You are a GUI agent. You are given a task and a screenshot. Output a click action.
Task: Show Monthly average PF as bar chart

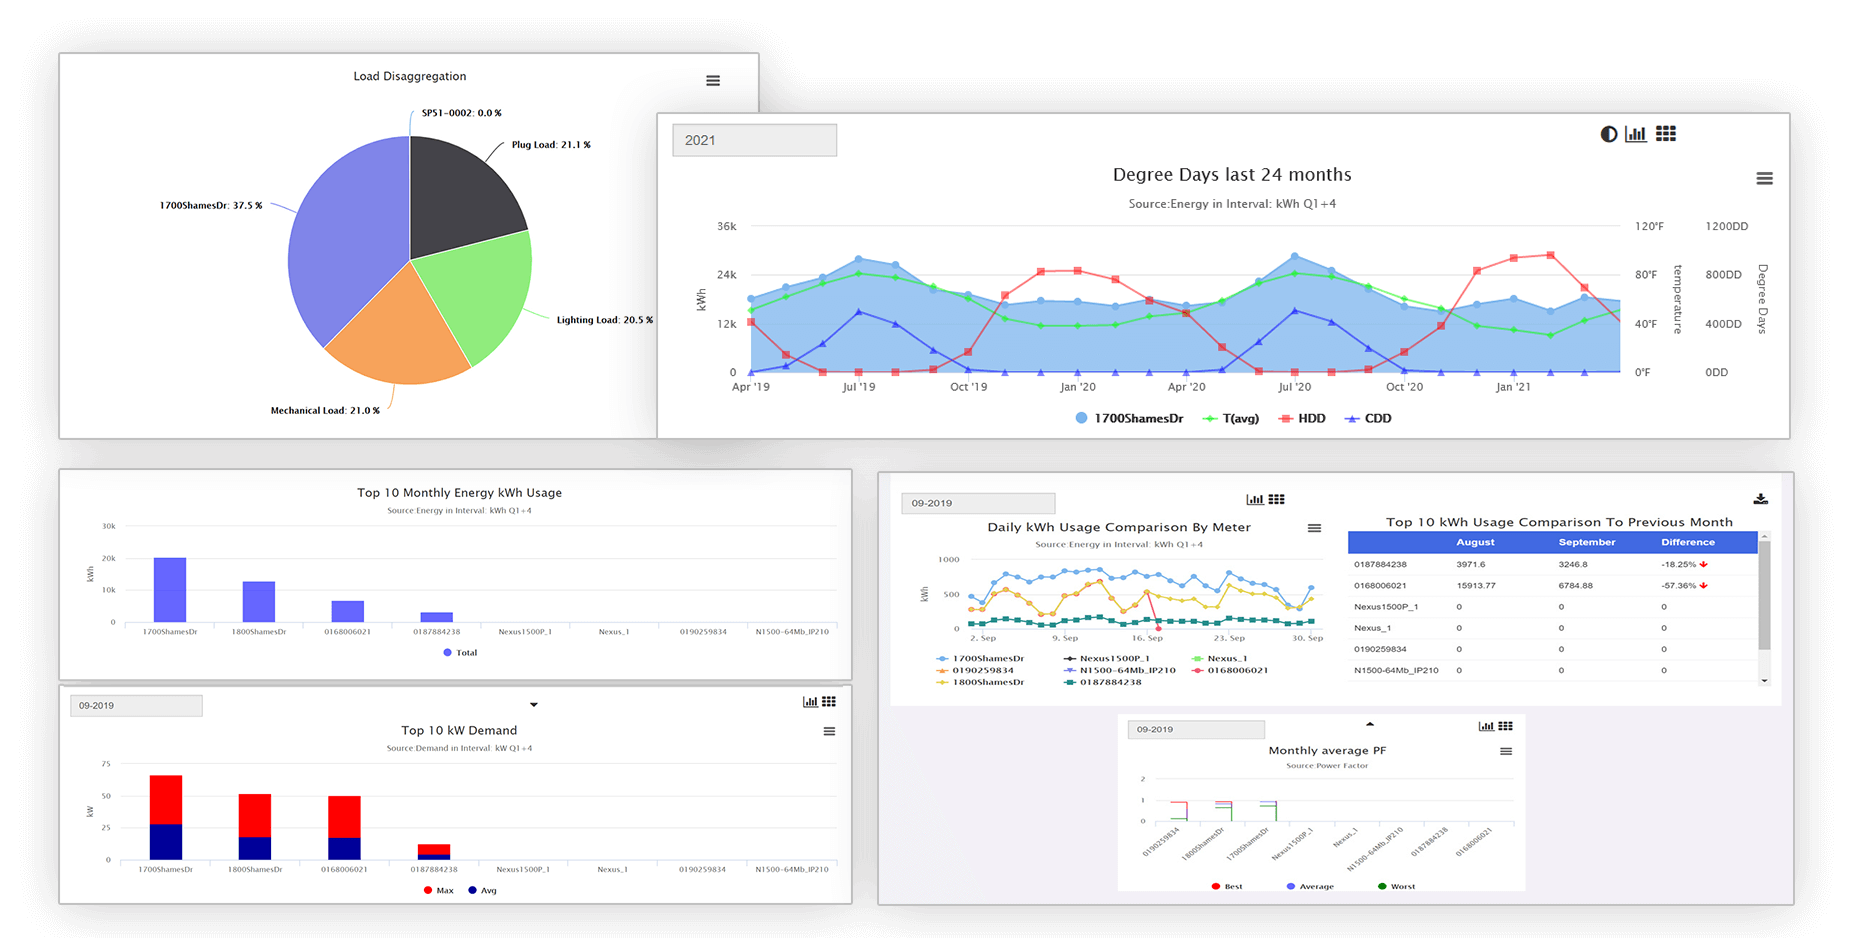[x=1486, y=726]
